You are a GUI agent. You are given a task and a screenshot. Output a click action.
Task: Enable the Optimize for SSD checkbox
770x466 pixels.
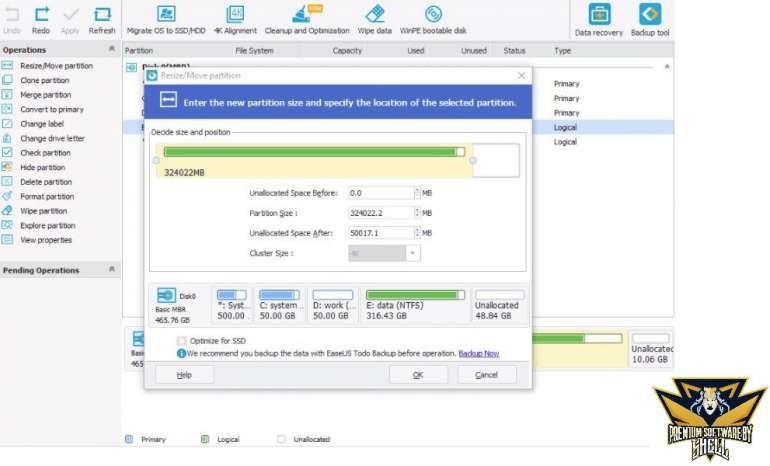[x=181, y=341]
